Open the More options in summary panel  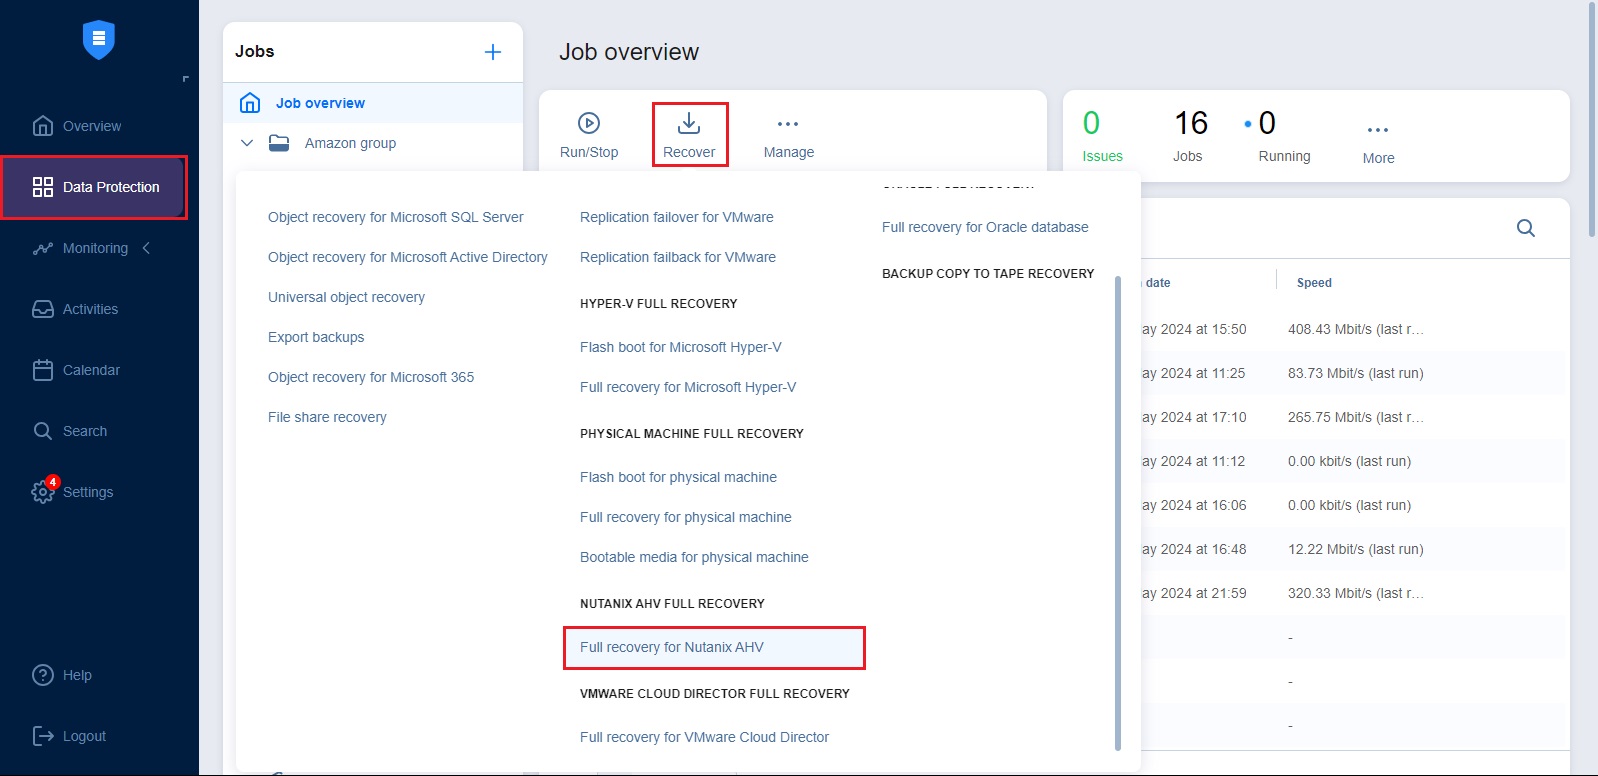tap(1377, 131)
